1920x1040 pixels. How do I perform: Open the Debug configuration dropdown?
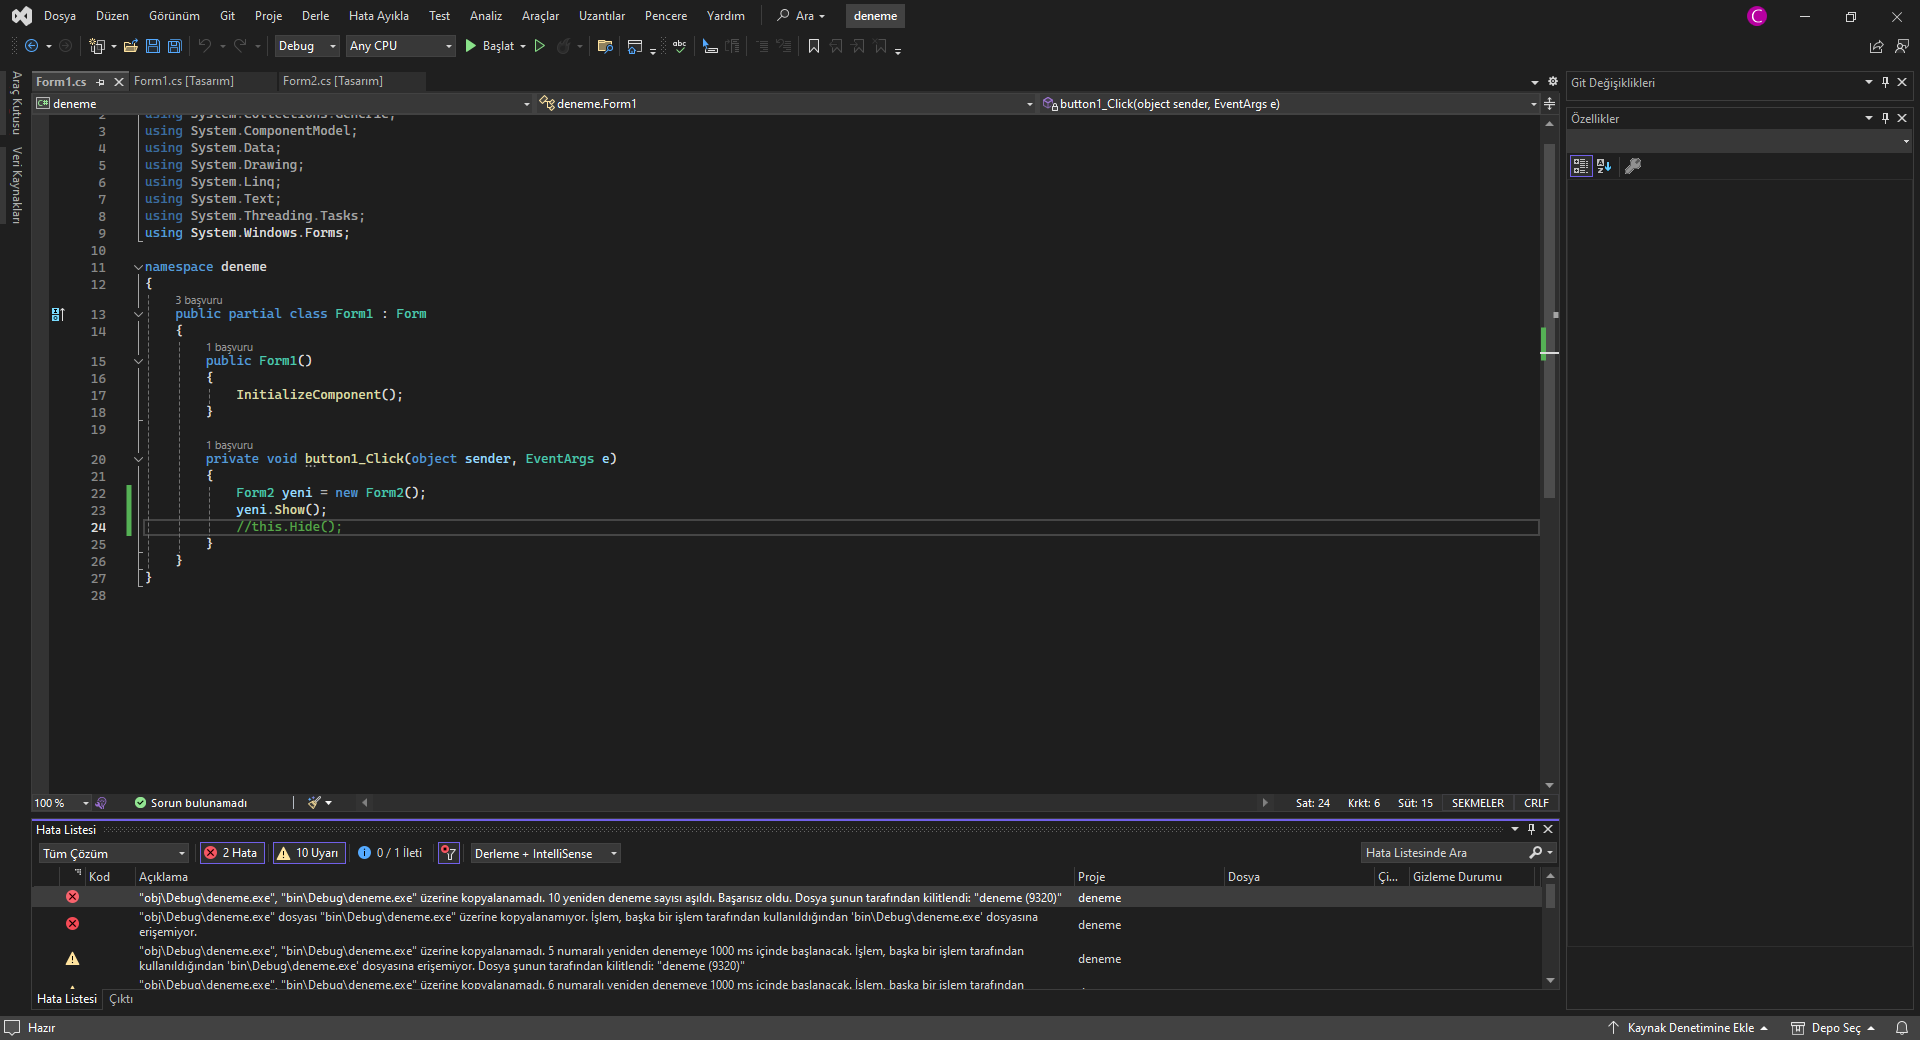point(306,46)
